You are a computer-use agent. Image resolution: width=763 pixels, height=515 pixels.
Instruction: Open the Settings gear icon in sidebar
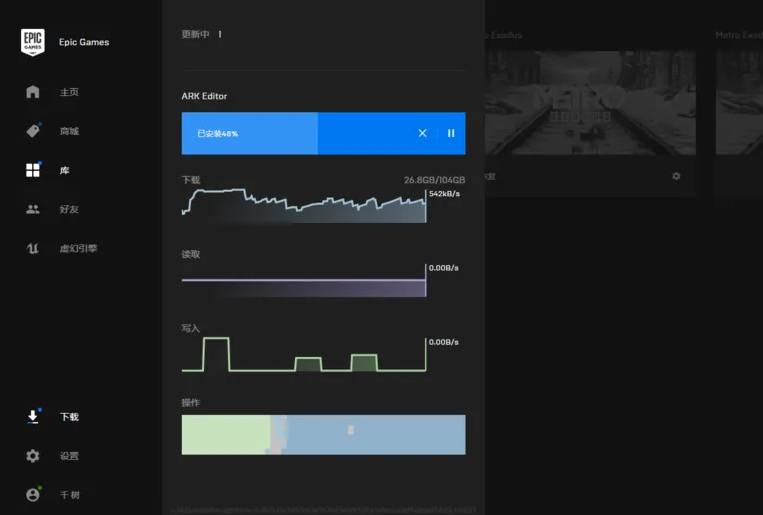(x=33, y=456)
